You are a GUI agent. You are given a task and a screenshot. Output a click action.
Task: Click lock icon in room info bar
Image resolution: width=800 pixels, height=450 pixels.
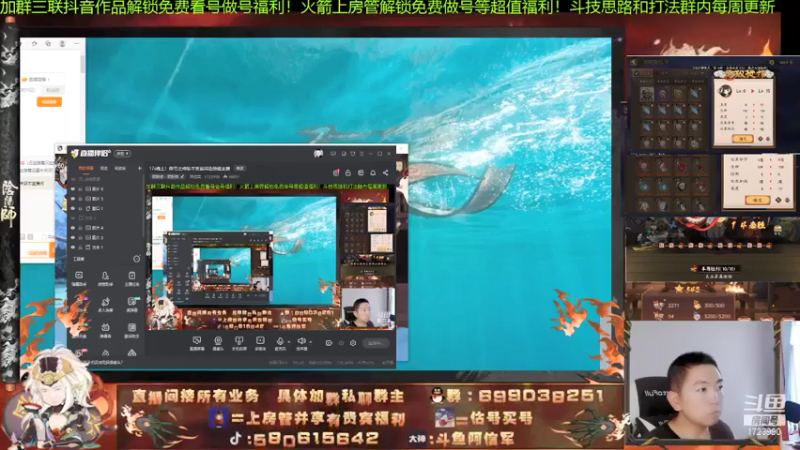pyautogui.click(x=348, y=173)
